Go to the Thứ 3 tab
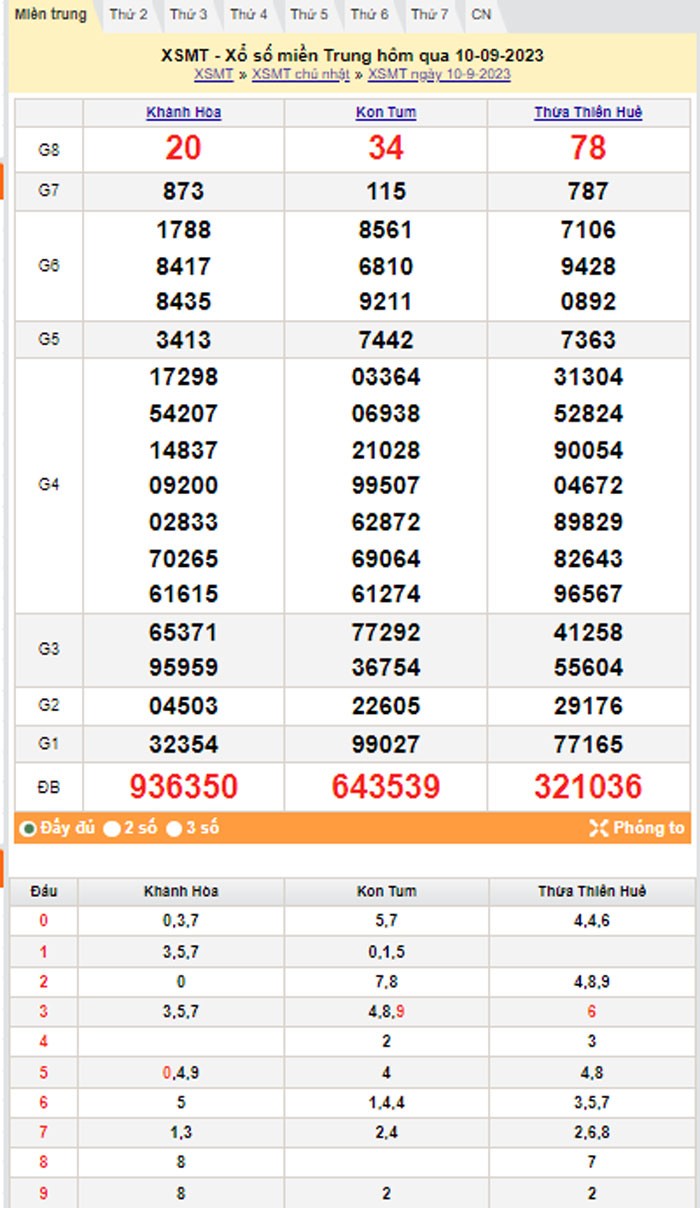Image resolution: width=700 pixels, height=1208 pixels. pos(188,15)
